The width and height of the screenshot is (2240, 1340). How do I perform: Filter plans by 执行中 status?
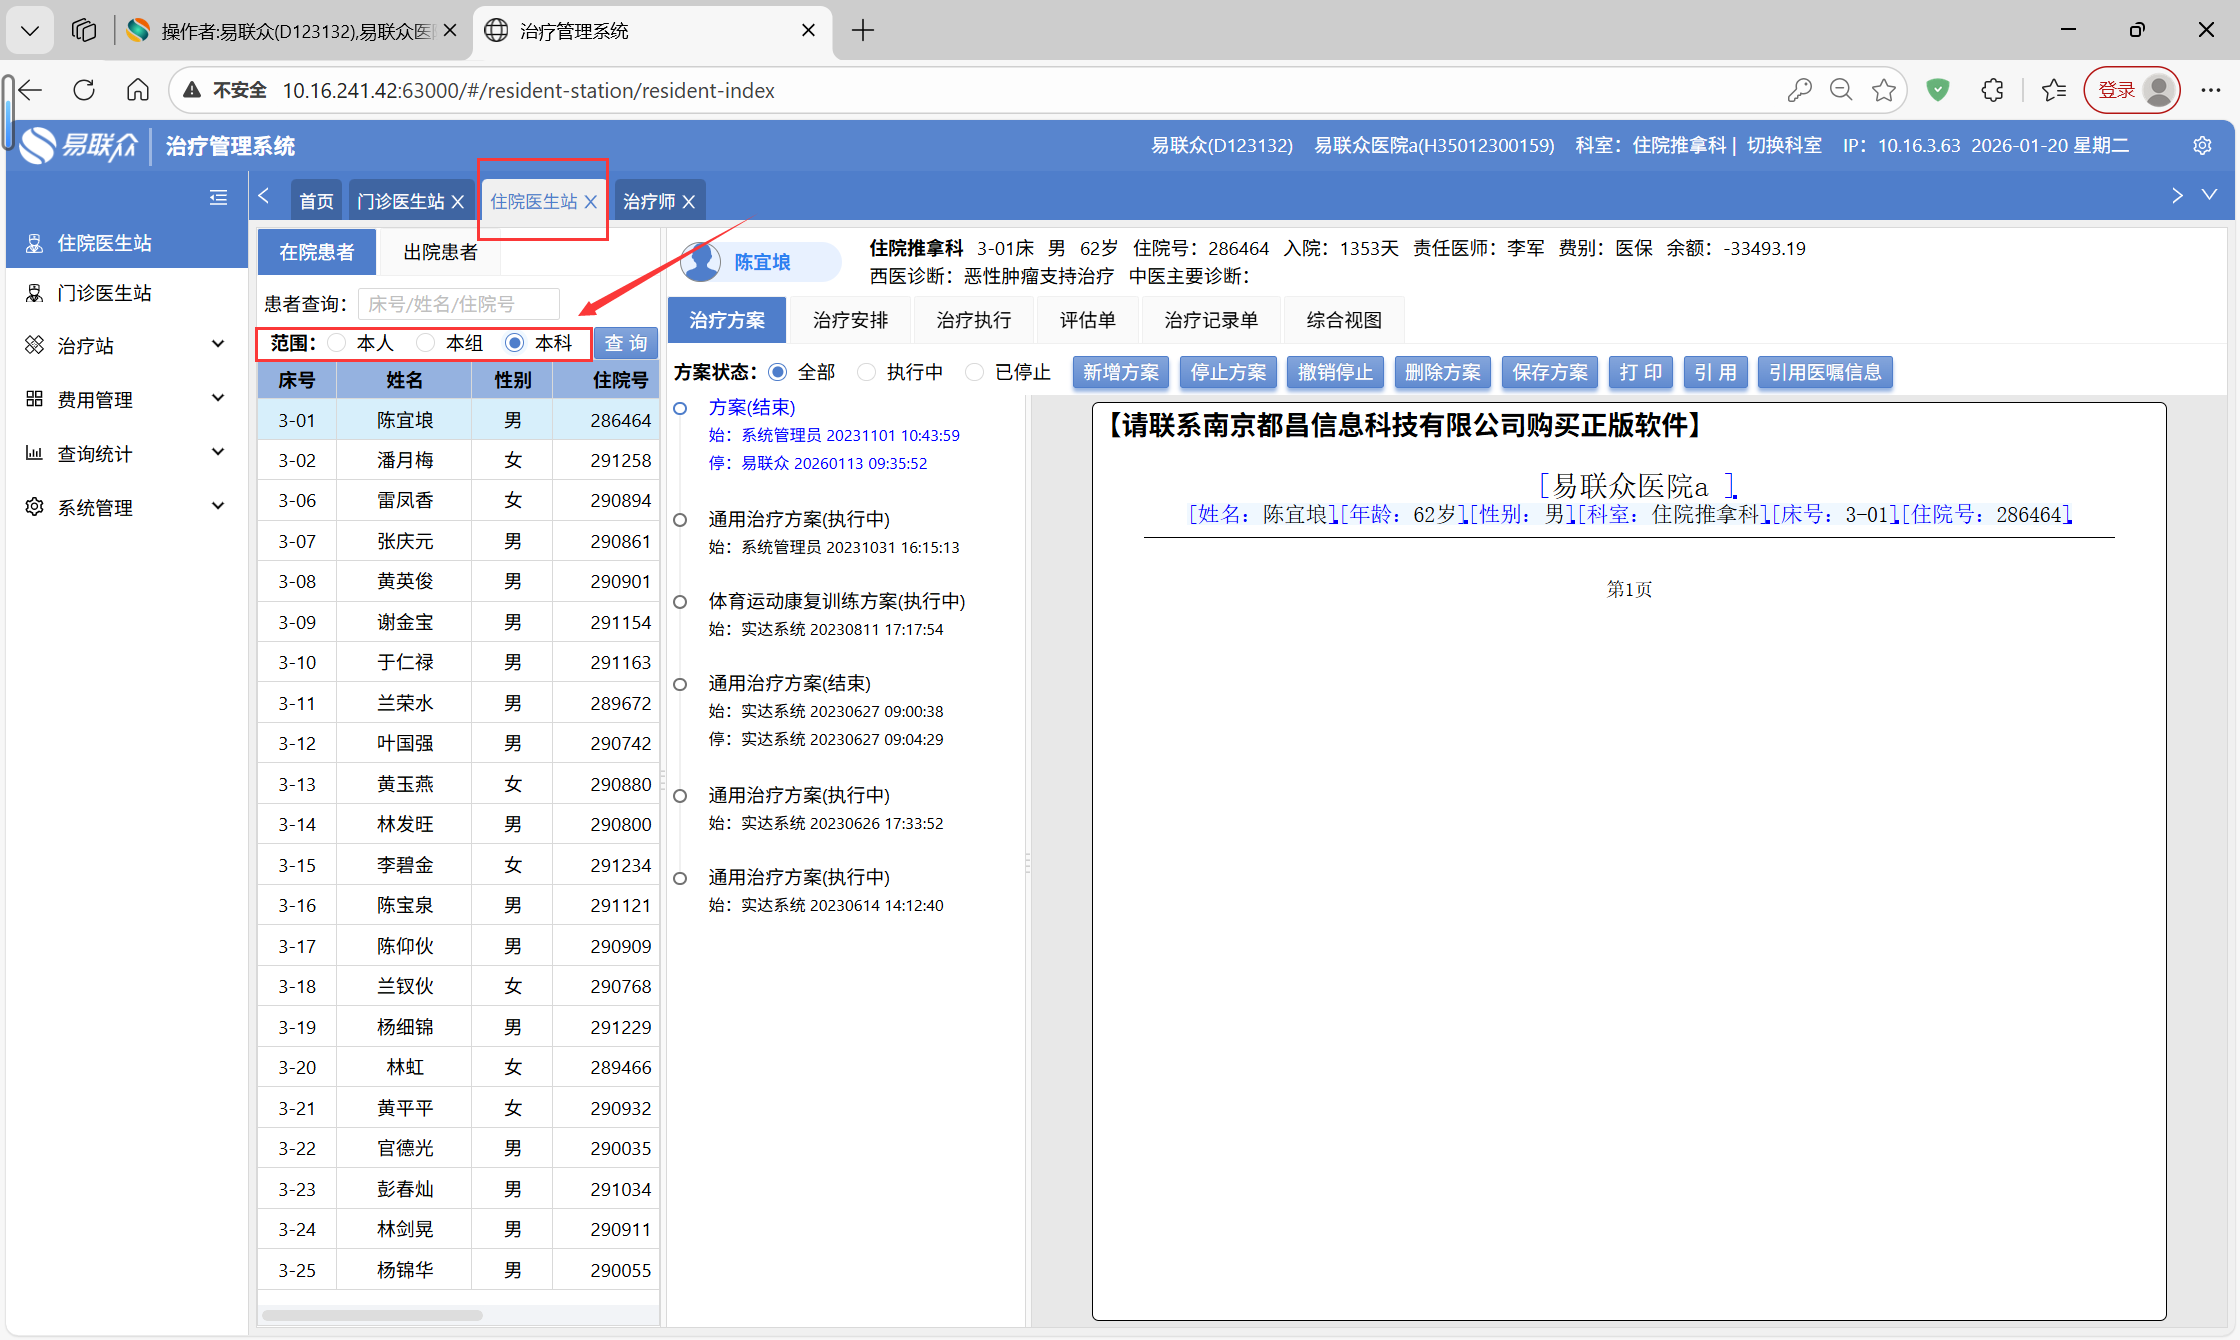[867, 372]
